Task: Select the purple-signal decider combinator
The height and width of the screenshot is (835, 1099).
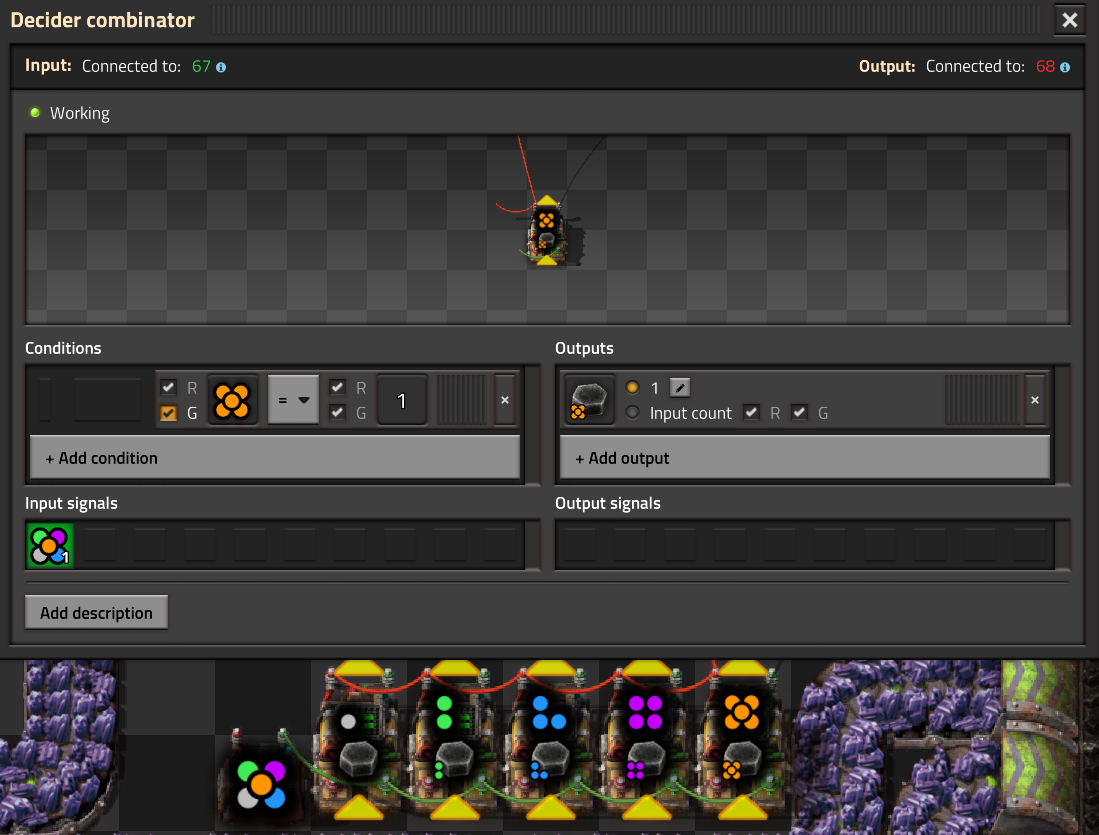Action: (646, 740)
